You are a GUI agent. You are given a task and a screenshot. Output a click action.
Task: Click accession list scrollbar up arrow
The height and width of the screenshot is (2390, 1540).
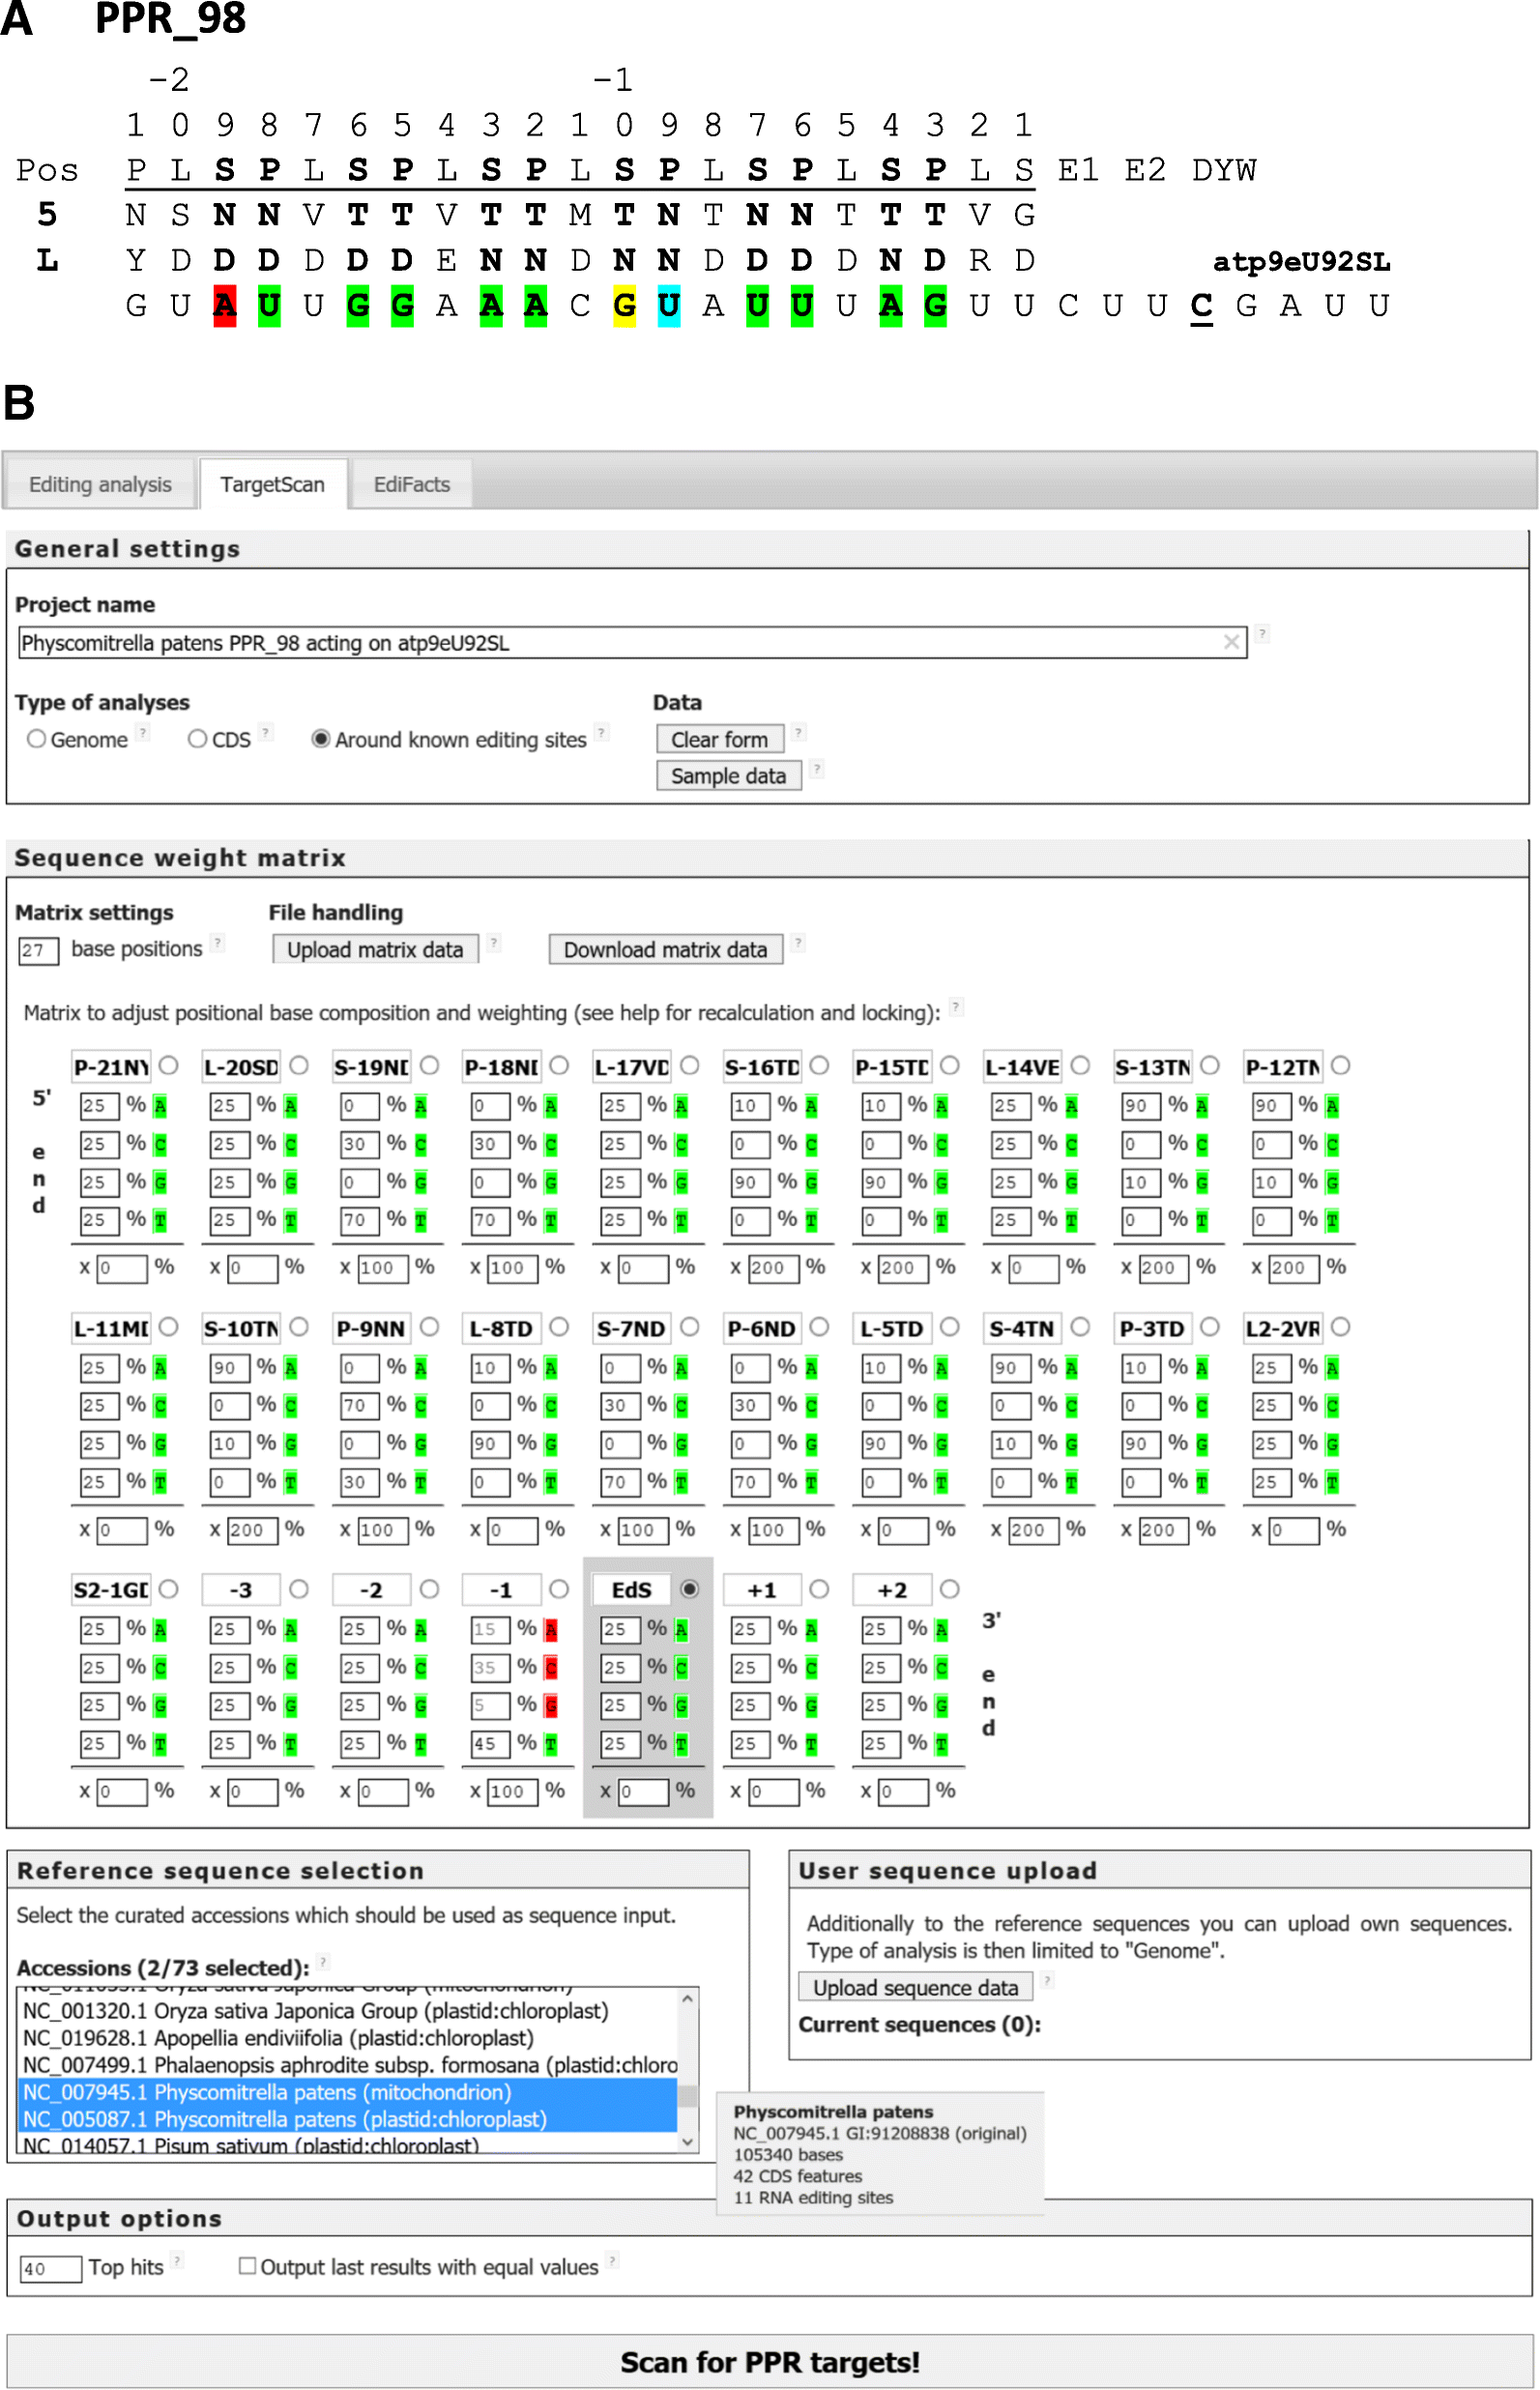(687, 1998)
